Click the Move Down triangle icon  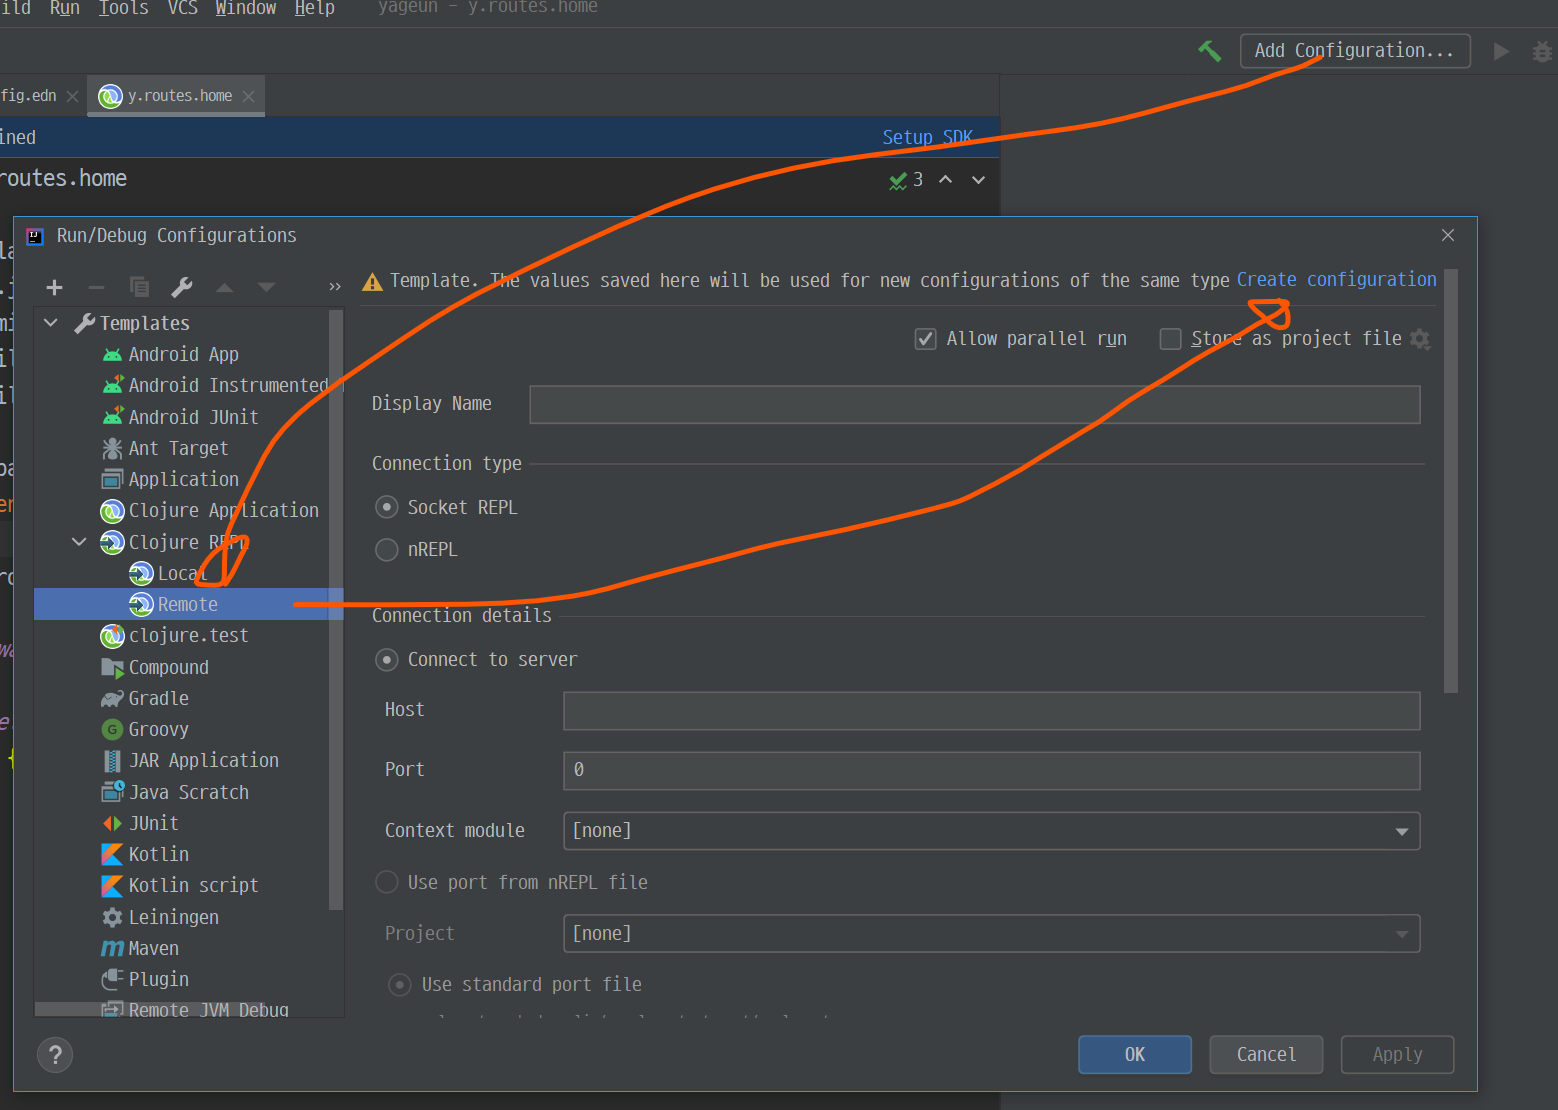pos(266,288)
